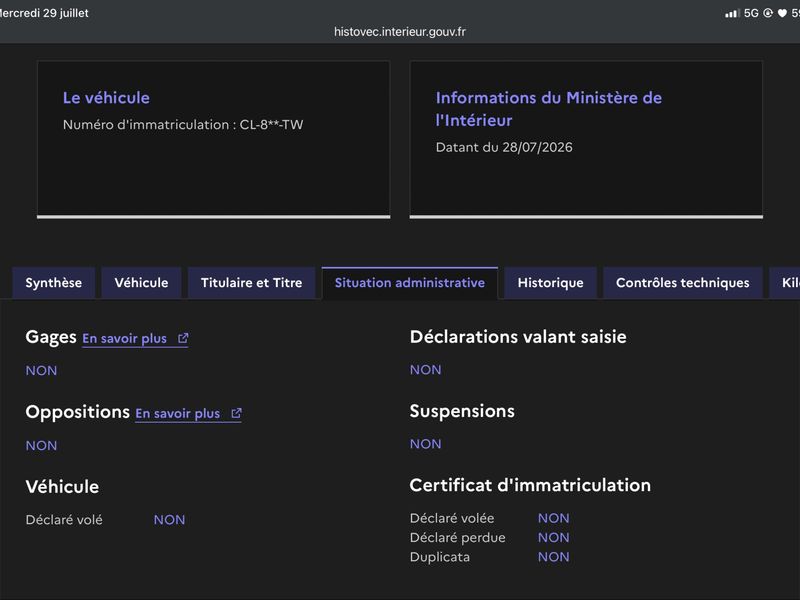Click the NON value for Déclaré perdue

[554, 538]
